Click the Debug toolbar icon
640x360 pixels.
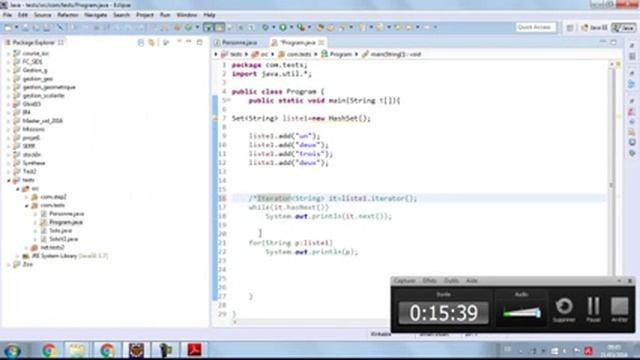pos(265,27)
